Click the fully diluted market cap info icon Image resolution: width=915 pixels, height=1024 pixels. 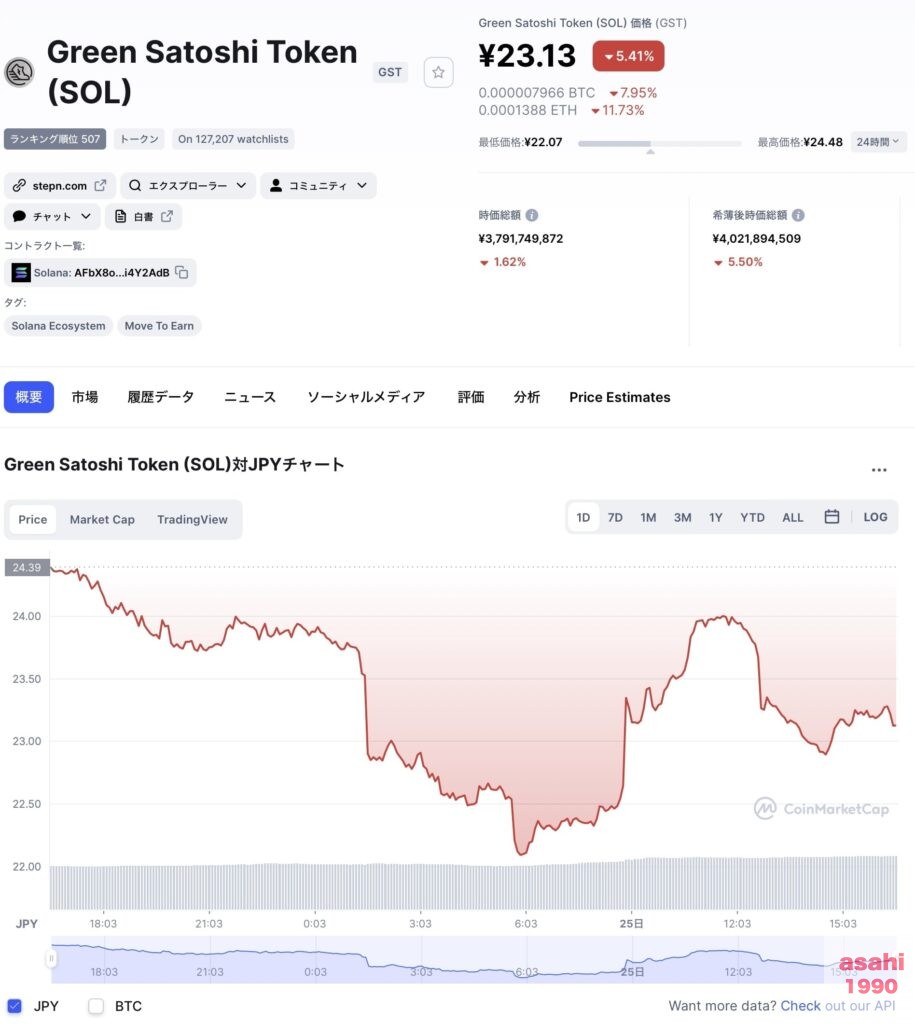tap(798, 215)
